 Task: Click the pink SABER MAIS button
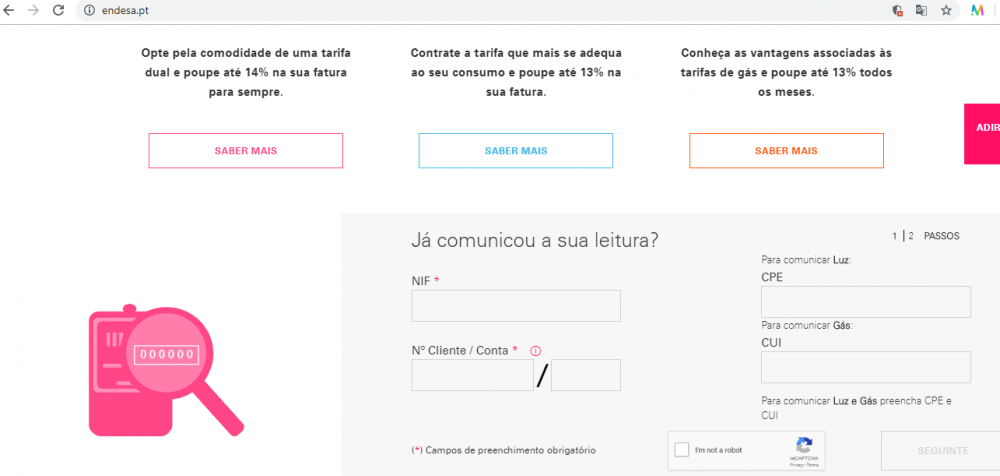(x=245, y=151)
